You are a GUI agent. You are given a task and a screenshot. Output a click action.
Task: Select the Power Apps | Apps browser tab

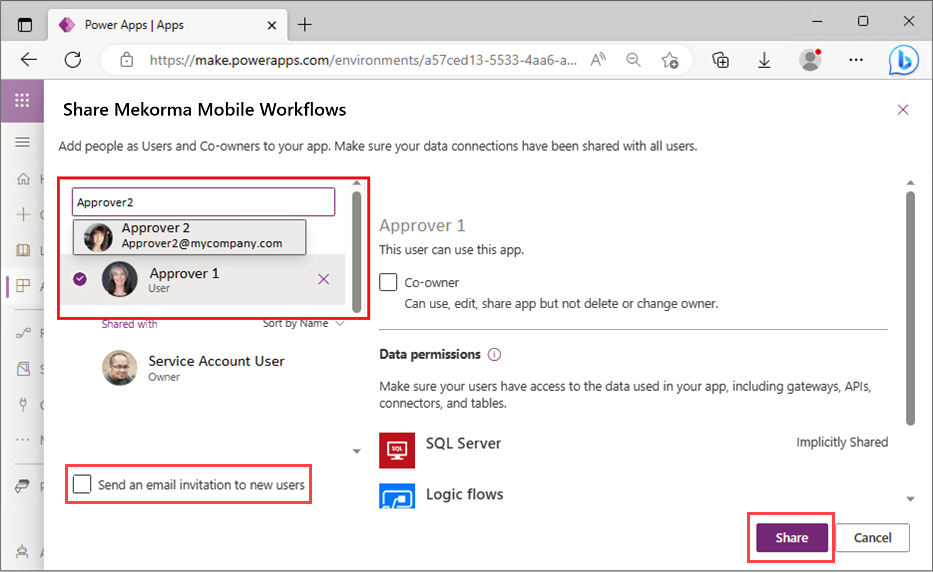(168, 25)
